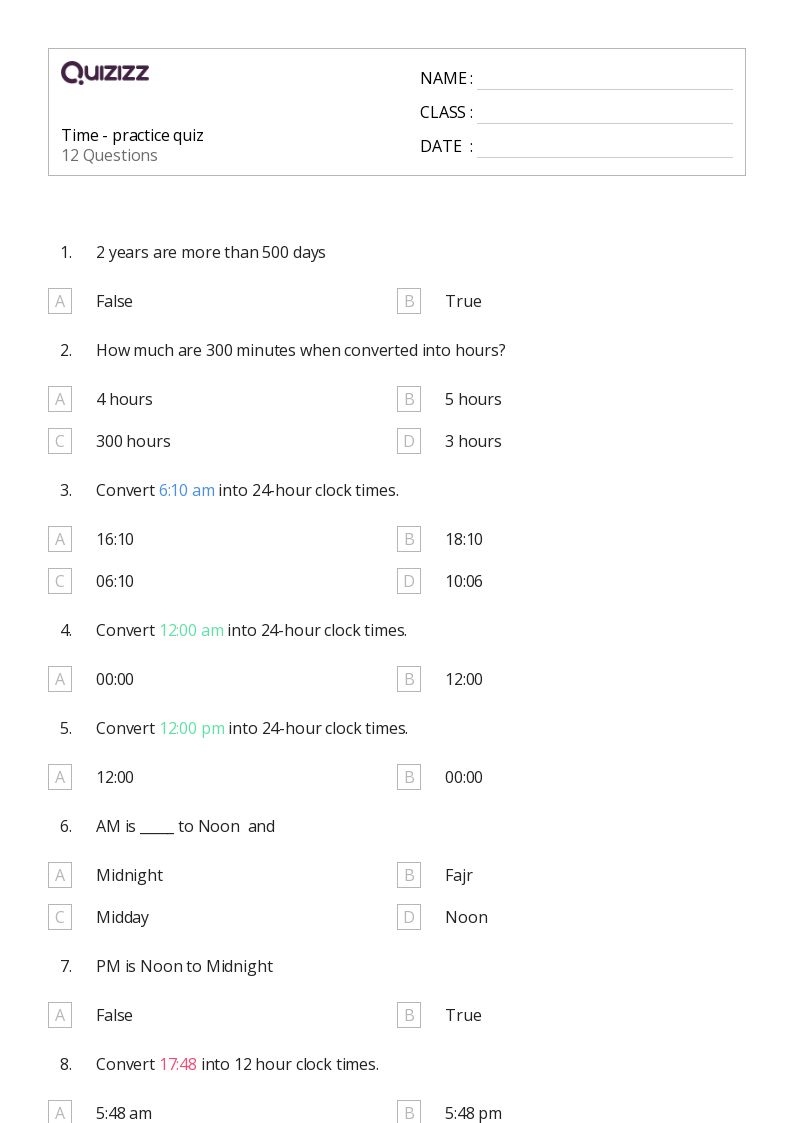Mark box C for 300 hours

(60, 441)
